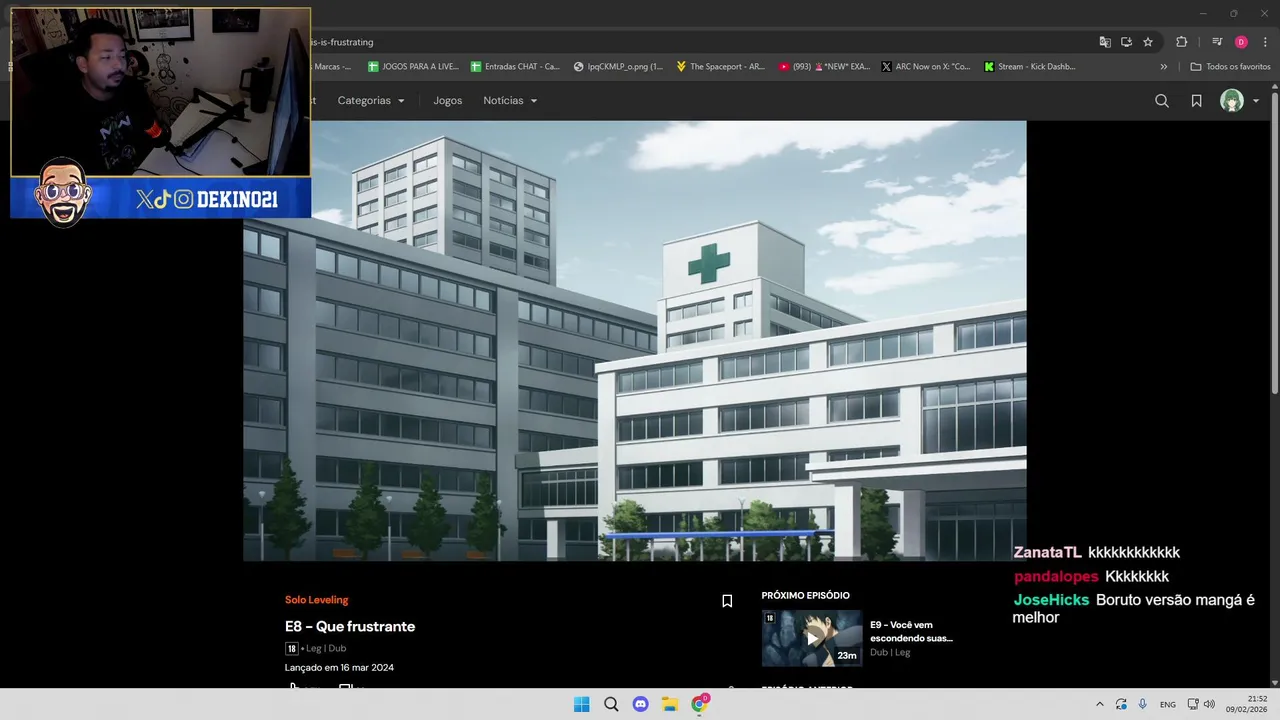
Task: Click pandalopes chat username
Action: click(x=1056, y=576)
